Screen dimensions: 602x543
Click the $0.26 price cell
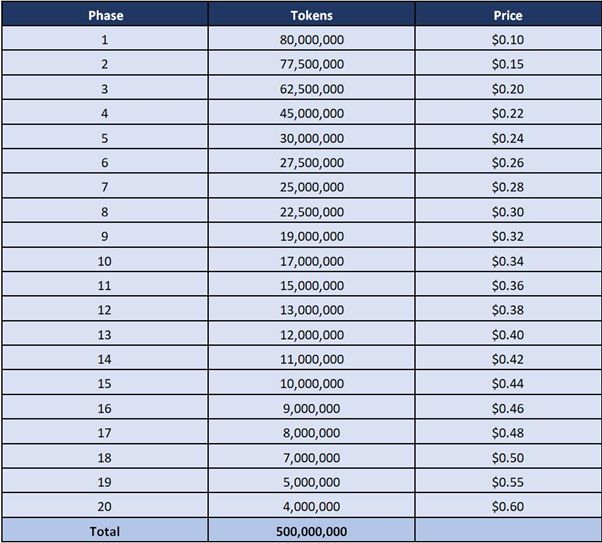click(507, 162)
